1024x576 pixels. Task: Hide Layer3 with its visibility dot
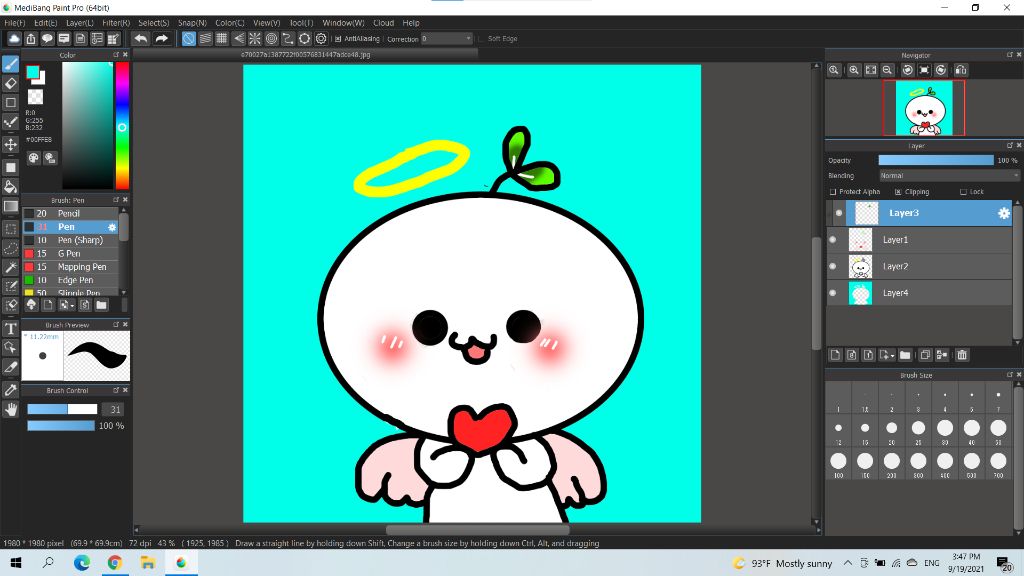tap(839, 213)
